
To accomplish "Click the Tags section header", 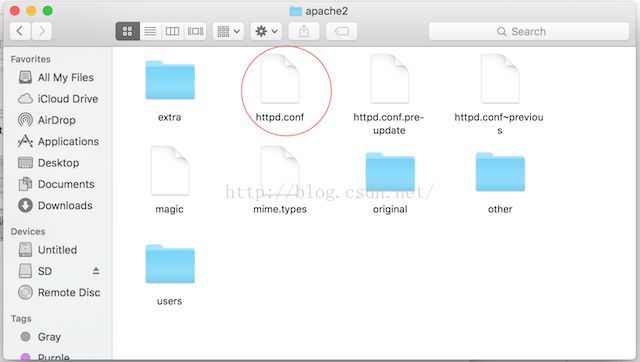I will [21, 318].
